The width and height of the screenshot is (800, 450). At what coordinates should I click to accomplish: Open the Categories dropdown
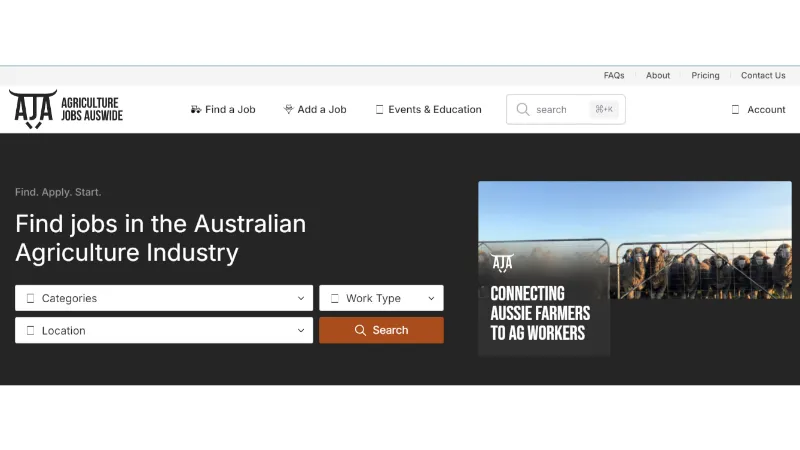164,298
